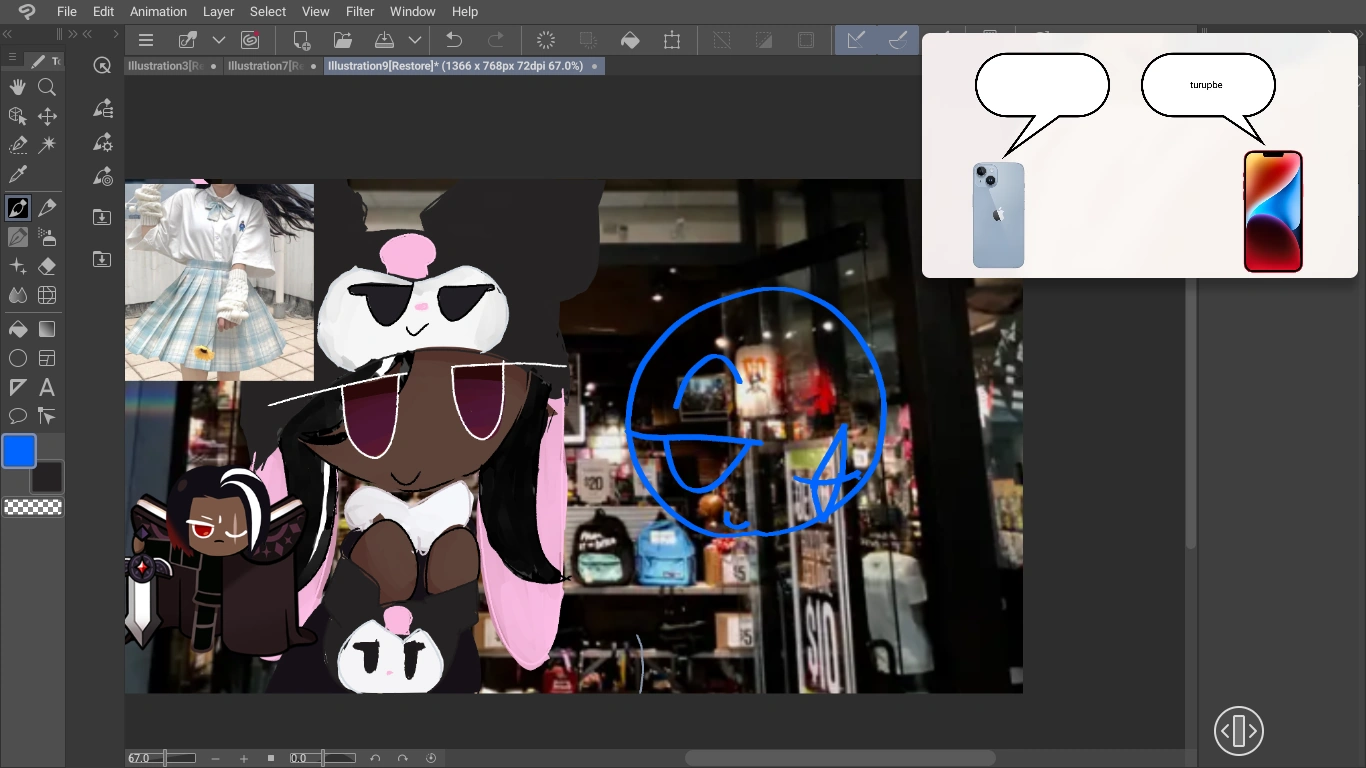The width and height of the screenshot is (1366, 768).
Task: Select the Bucket fill tool
Action: click(17, 328)
